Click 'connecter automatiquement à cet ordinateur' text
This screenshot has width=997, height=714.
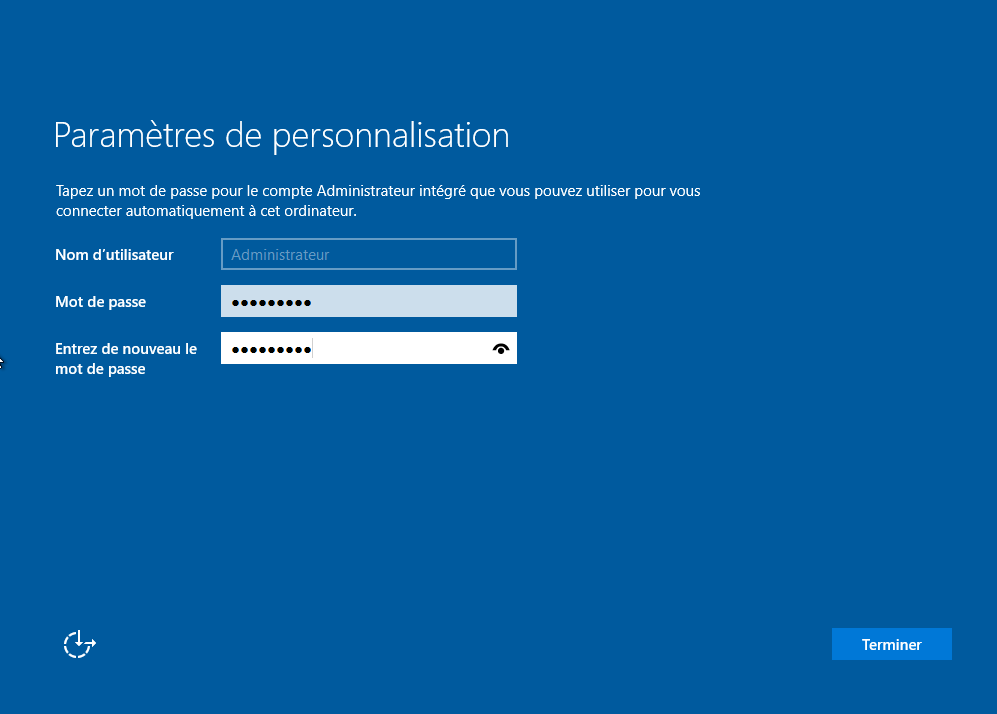pos(206,212)
